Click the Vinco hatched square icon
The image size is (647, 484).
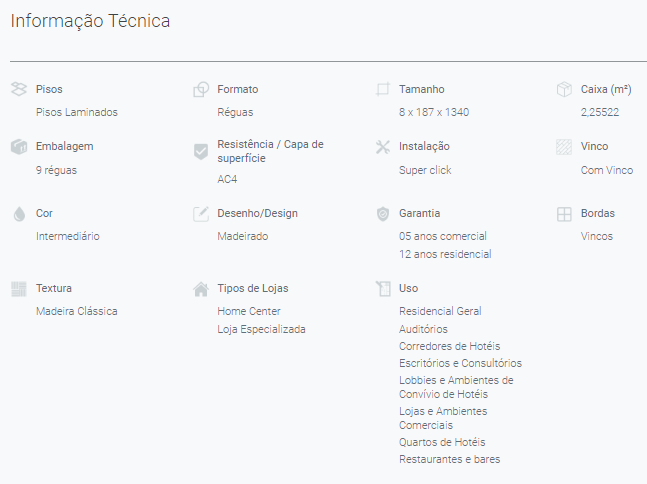pyautogui.click(x=564, y=147)
